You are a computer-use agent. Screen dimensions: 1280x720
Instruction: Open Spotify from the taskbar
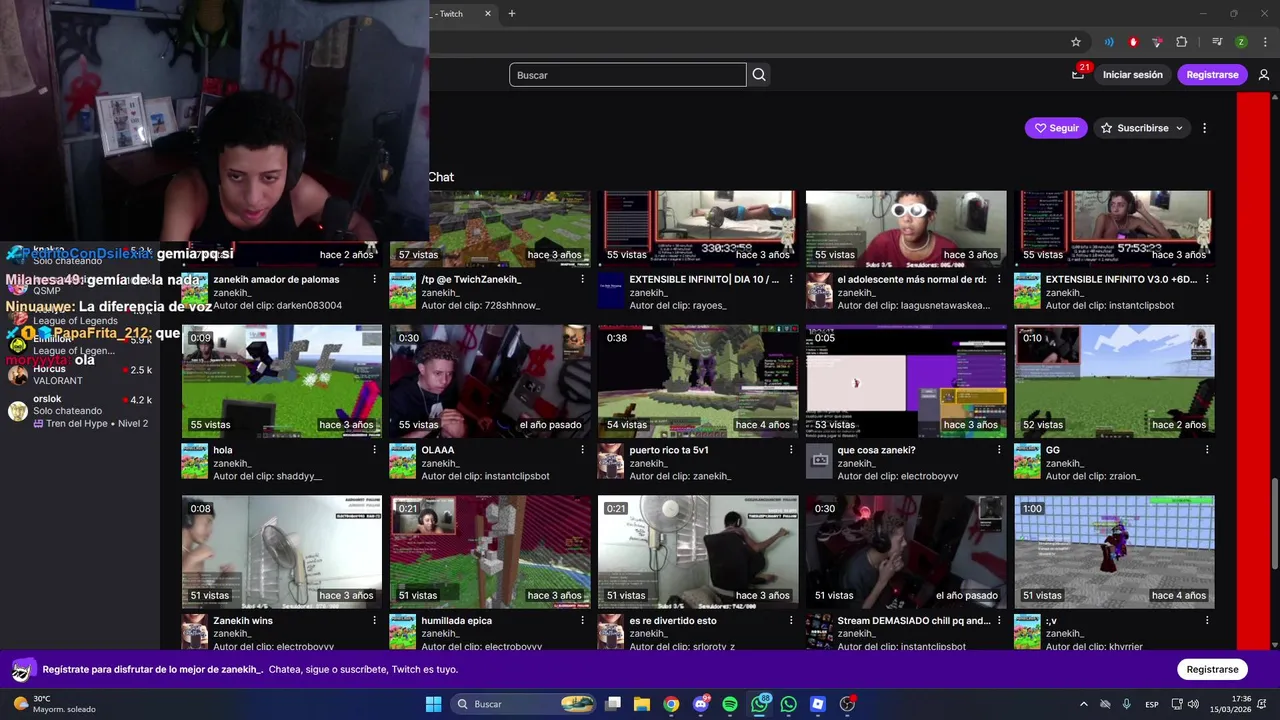click(730, 704)
